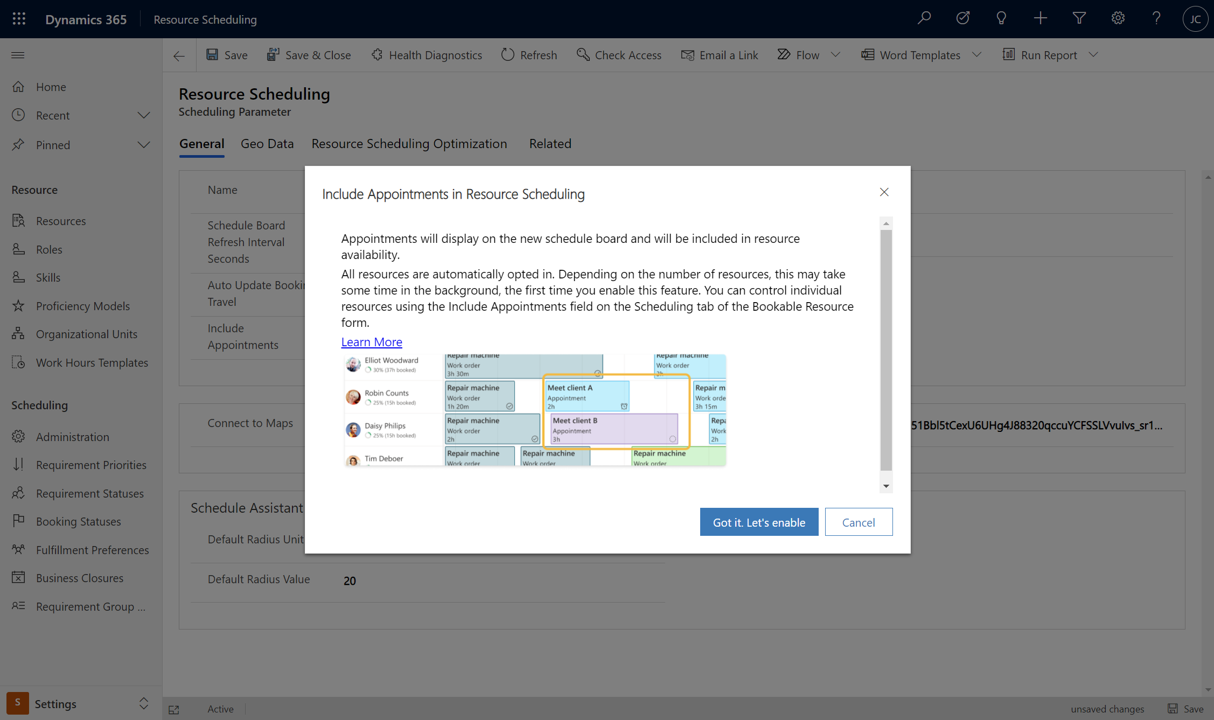Click the Dynamics 365 brand title
The height and width of the screenshot is (720, 1214).
click(x=86, y=19)
